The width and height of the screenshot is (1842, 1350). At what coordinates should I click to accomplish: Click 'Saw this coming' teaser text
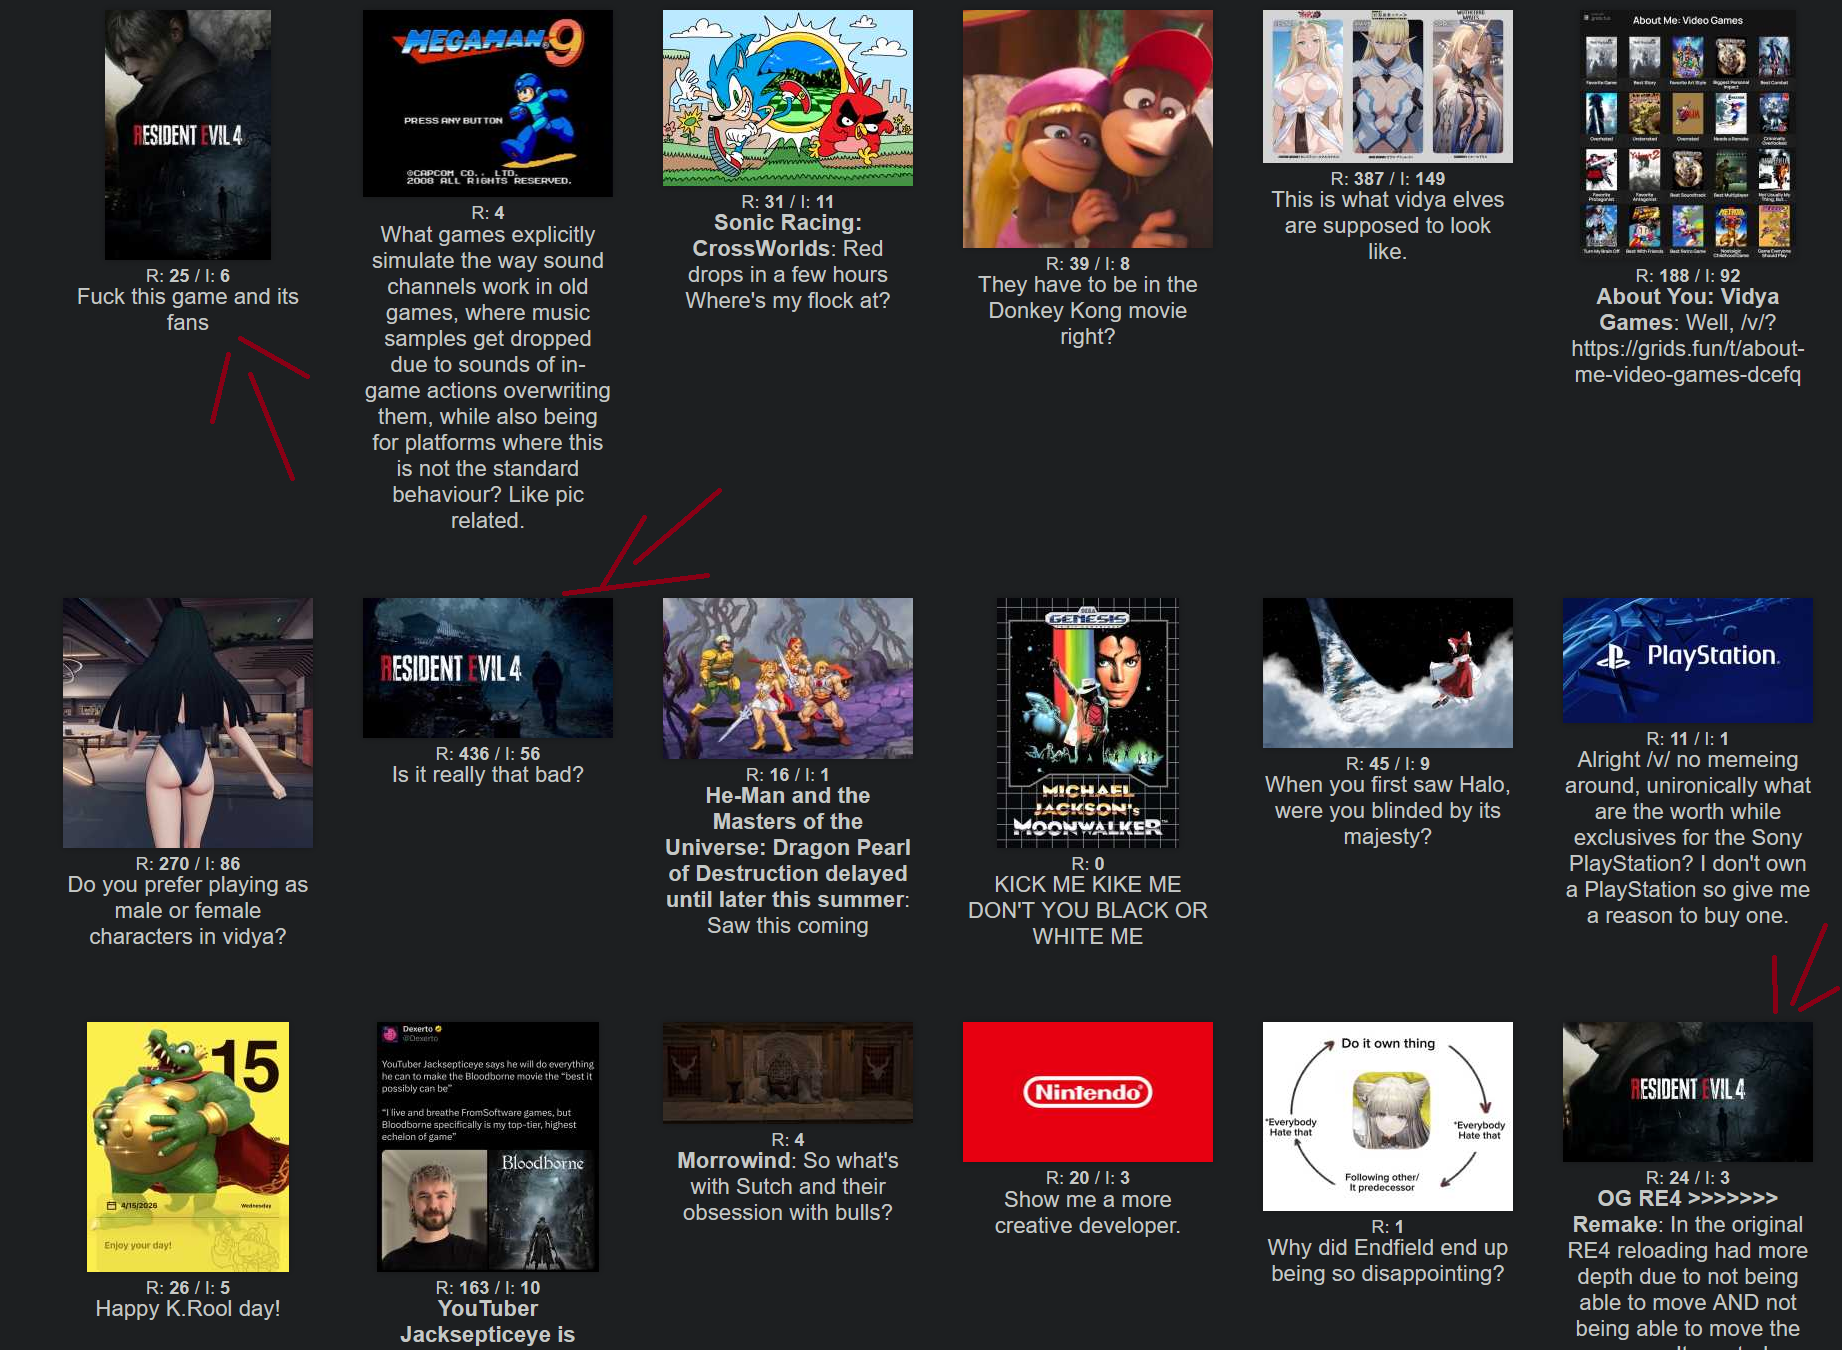(x=788, y=926)
